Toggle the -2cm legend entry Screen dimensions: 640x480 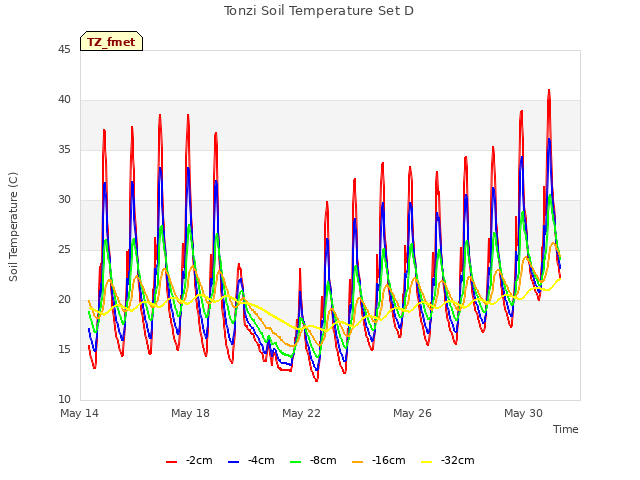coord(189,461)
